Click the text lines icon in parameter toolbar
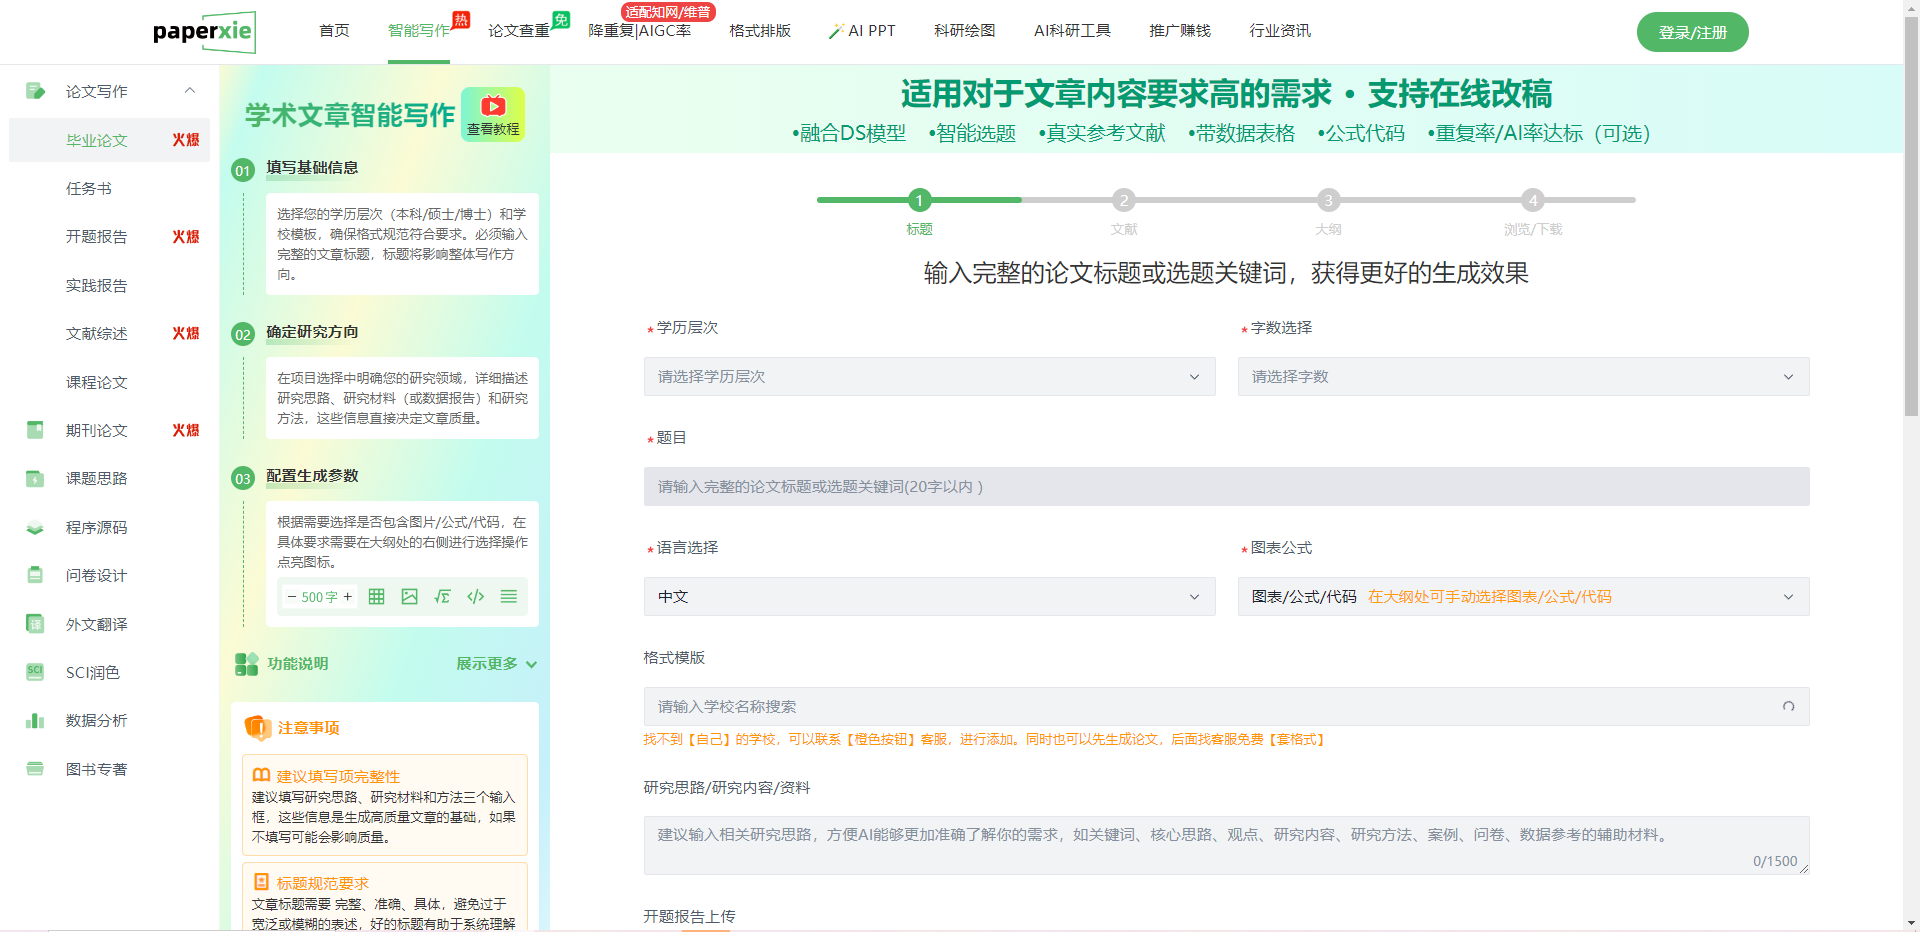Viewport: 1920px width, 932px height. click(x=509, y=597)
